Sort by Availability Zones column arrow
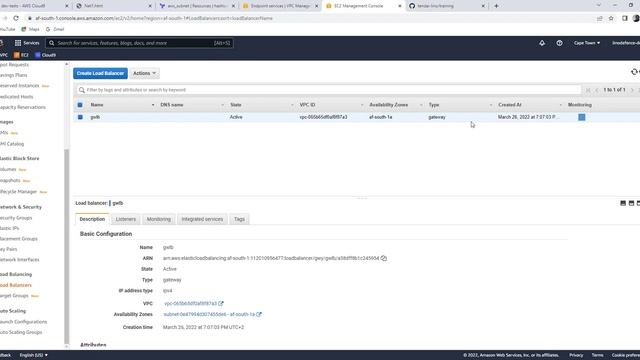Image resolution: width=640 pixels, height=360 pixels. [x=421, y=105]
